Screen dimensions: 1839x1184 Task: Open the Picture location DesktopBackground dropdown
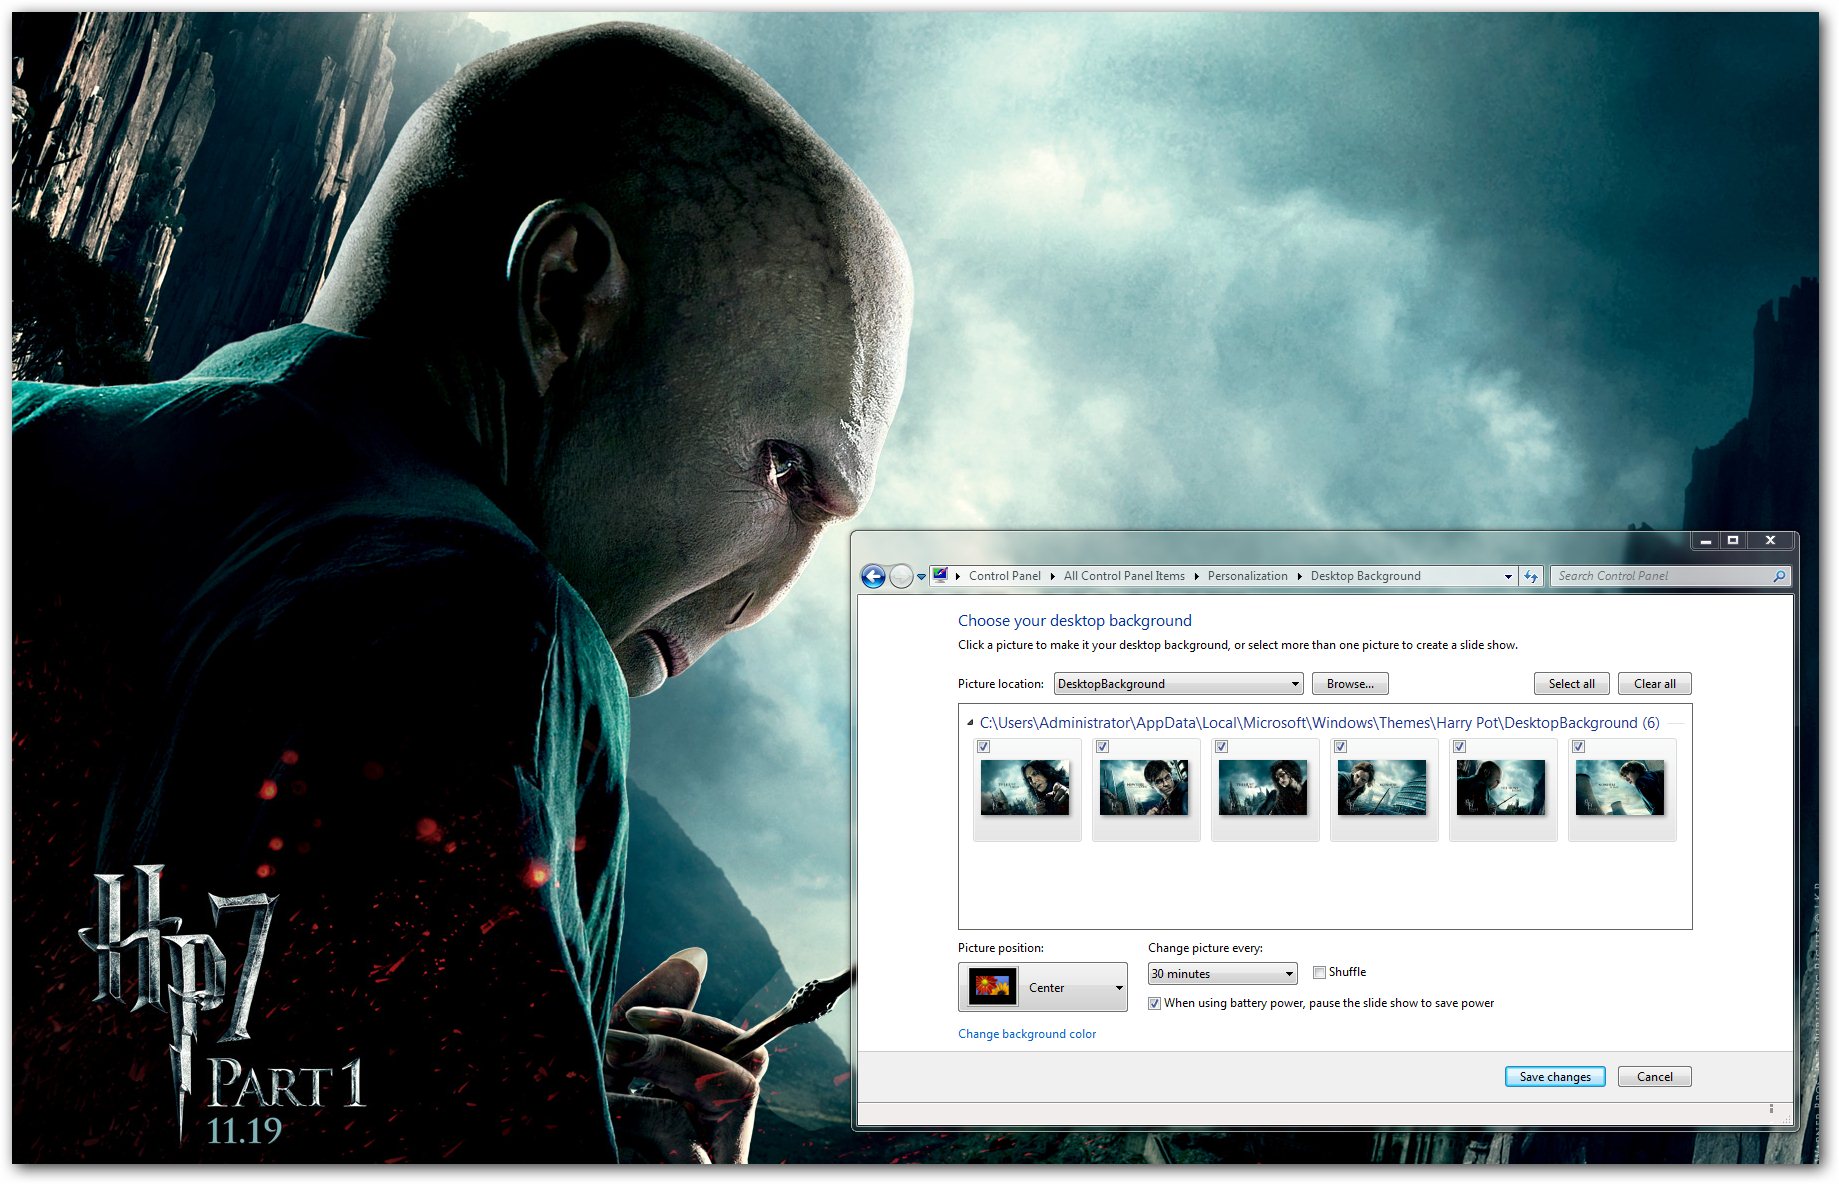[x=1178, y=684]
